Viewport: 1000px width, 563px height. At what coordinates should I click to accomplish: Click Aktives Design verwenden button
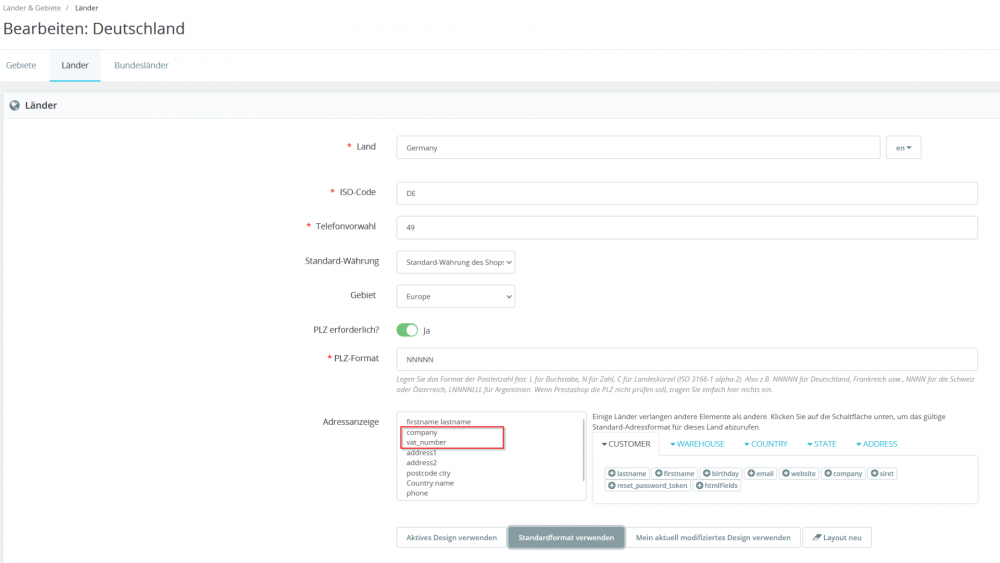coord(452,537)
